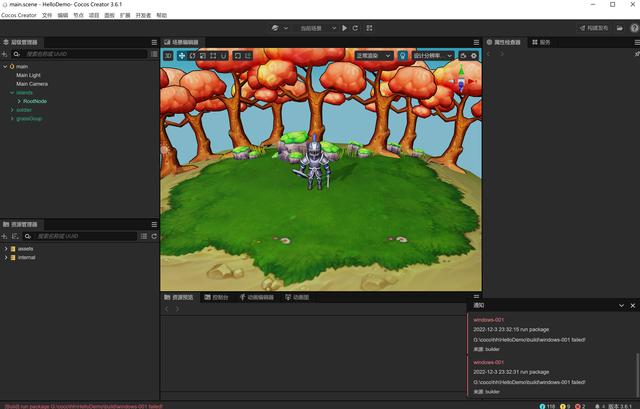
Task: Click the preview device list icon
Action: point(369,28)
